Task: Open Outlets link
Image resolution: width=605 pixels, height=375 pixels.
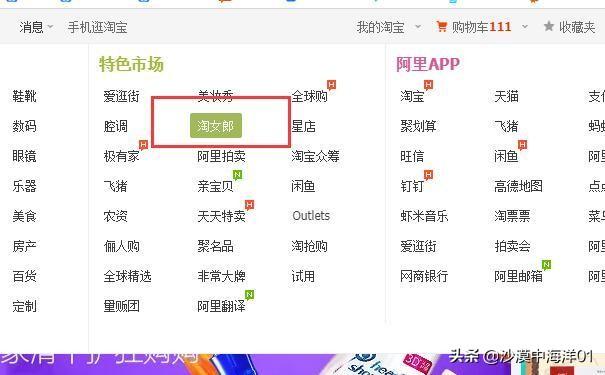Action: [311, 216]
